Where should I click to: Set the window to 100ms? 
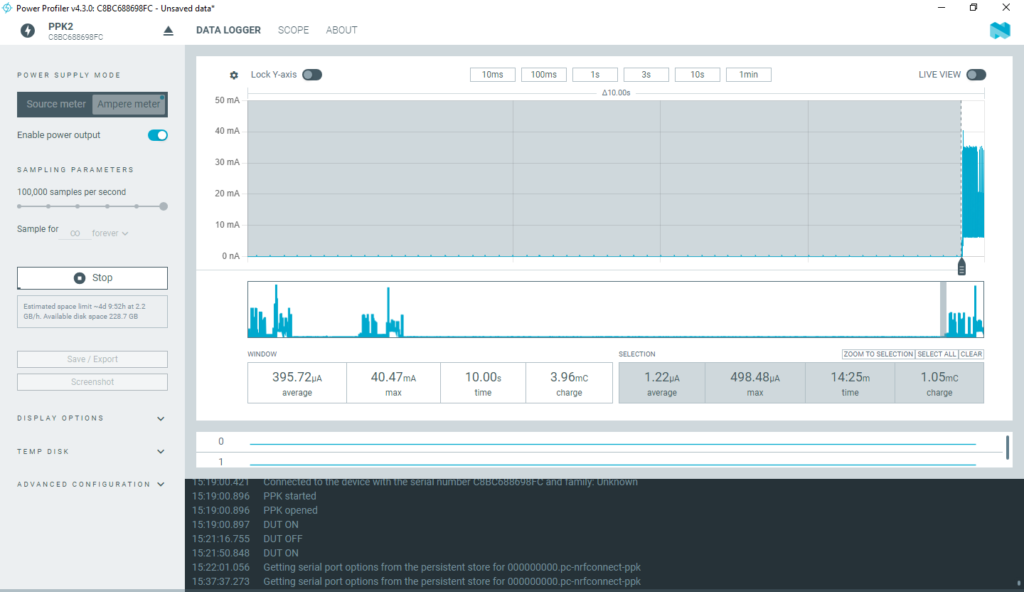pyautogui.click(x=544, y=75)
